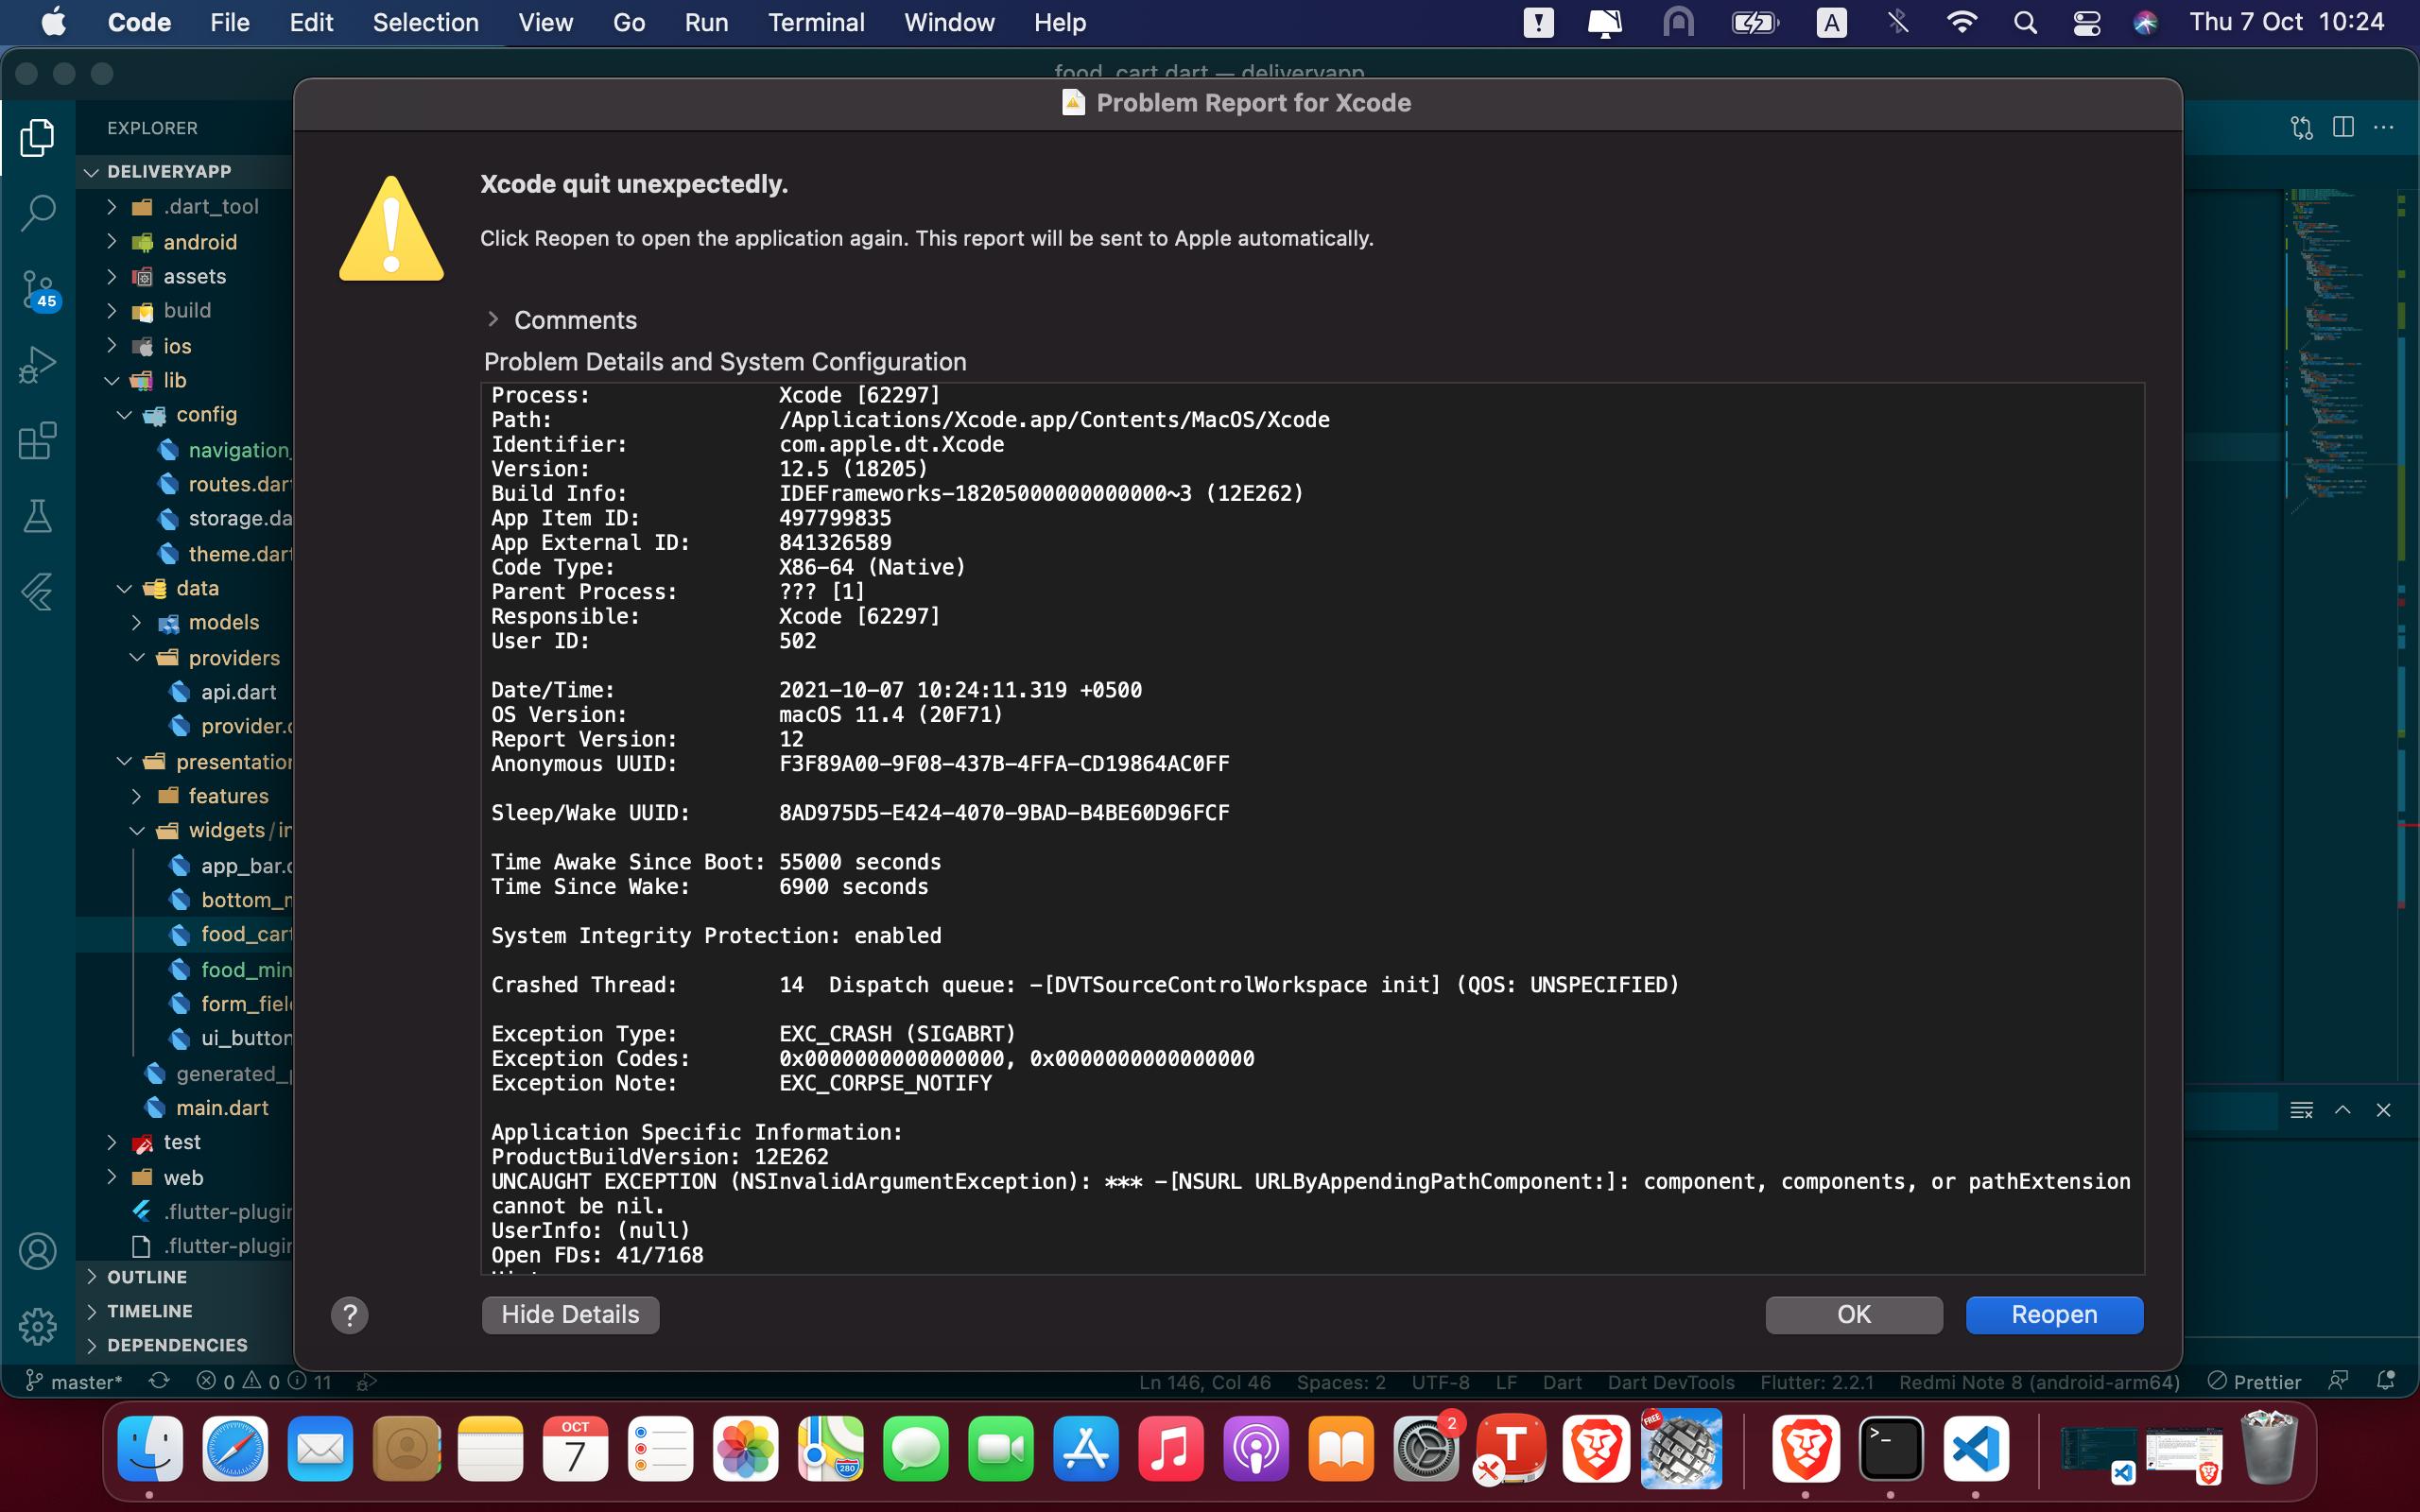Open the Explorer view in activity bar

pyautogui.click(x=37, y=137)
